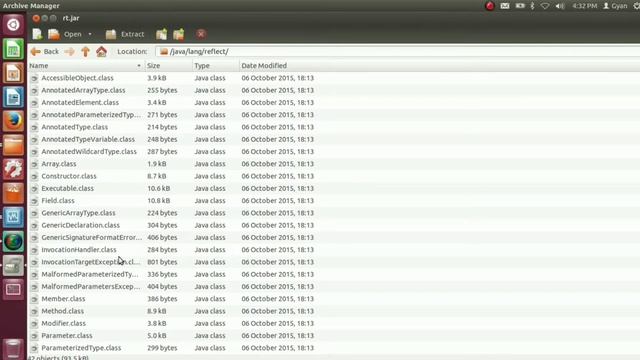Create a new archive with the toolbar icon
This screenshot has width=640, height=360.
(37, 34)
